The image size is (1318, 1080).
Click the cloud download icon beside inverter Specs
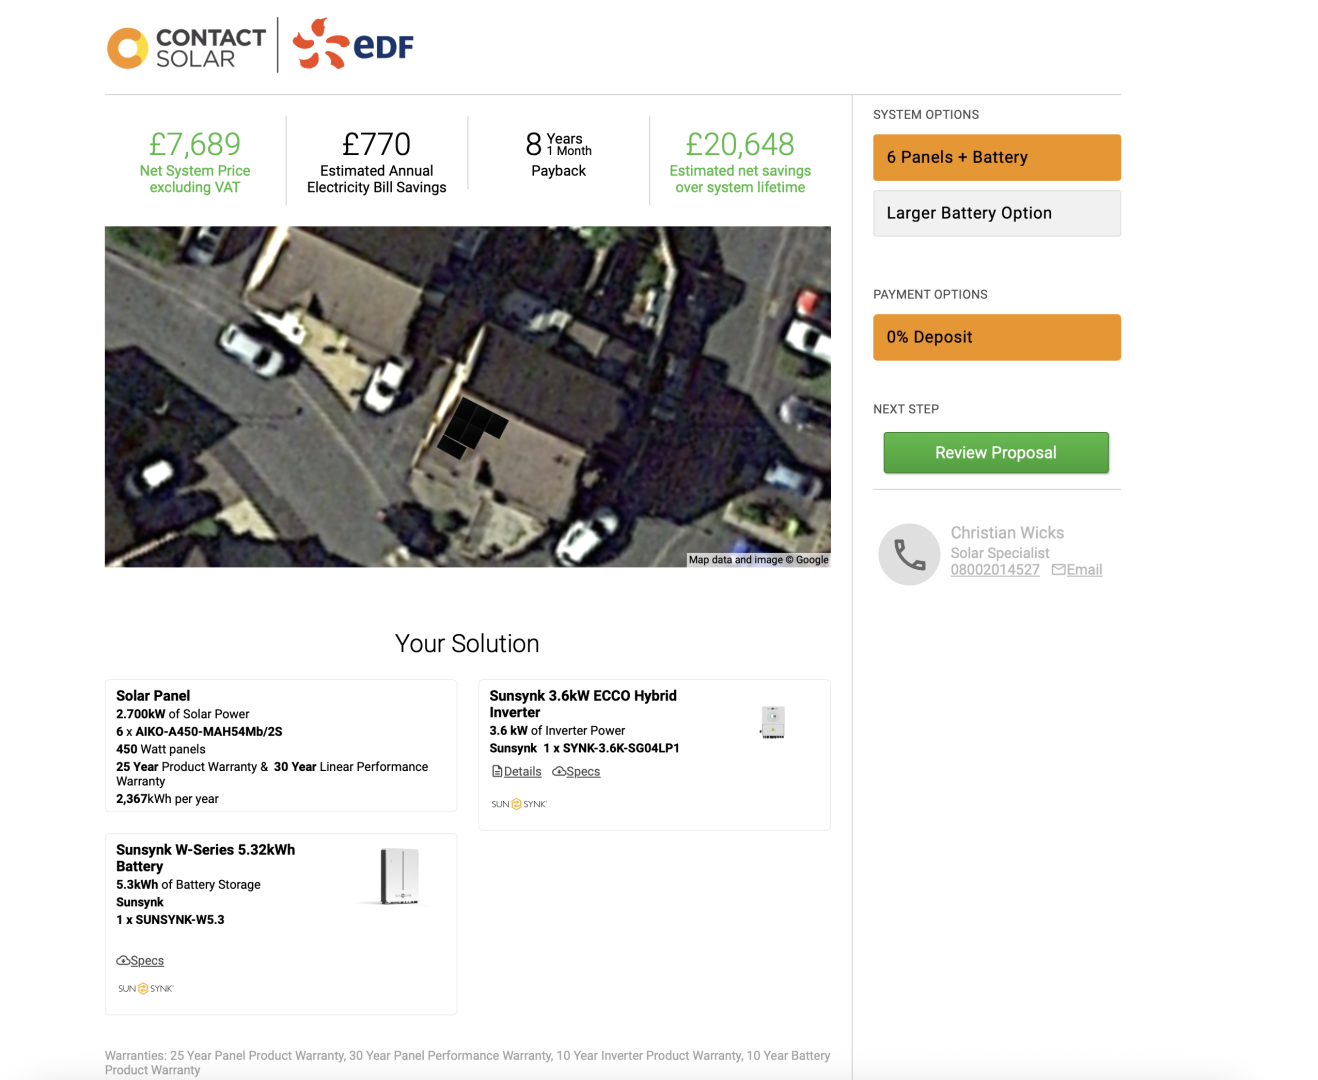point(559,772)
